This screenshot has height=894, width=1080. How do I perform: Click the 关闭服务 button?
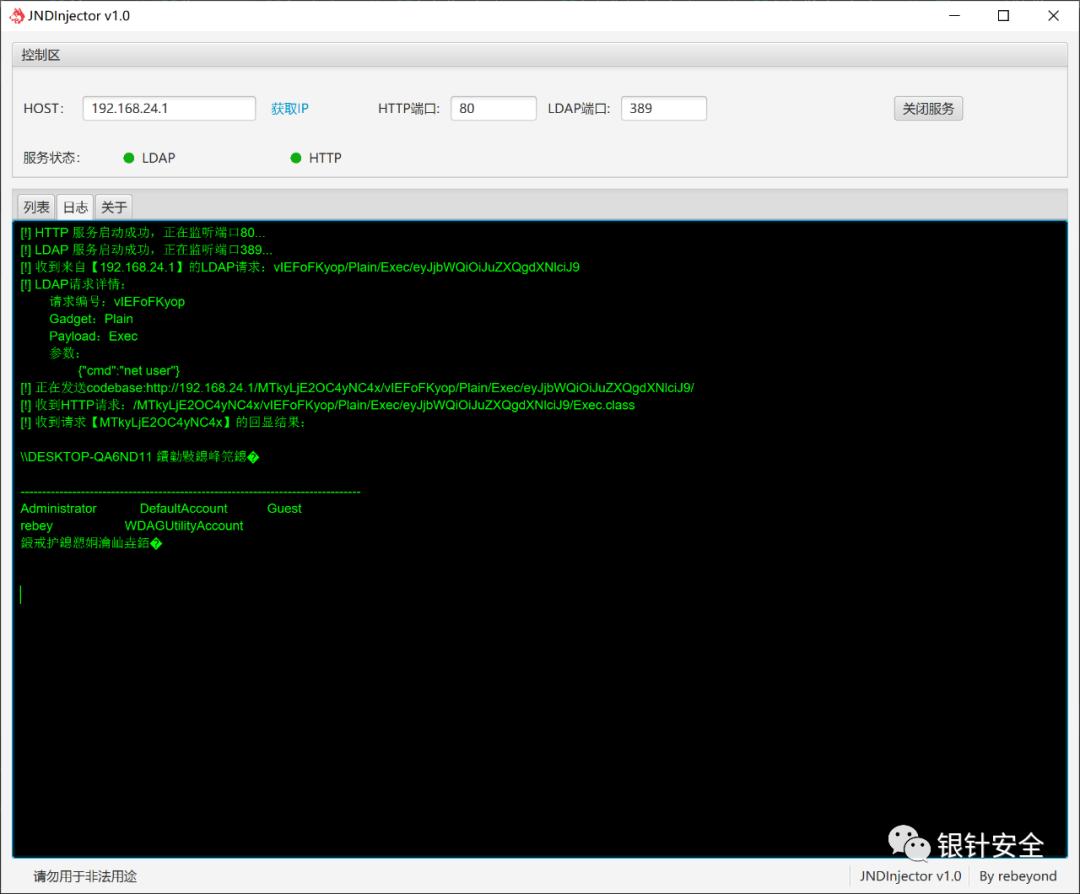(x=928, y=108)
